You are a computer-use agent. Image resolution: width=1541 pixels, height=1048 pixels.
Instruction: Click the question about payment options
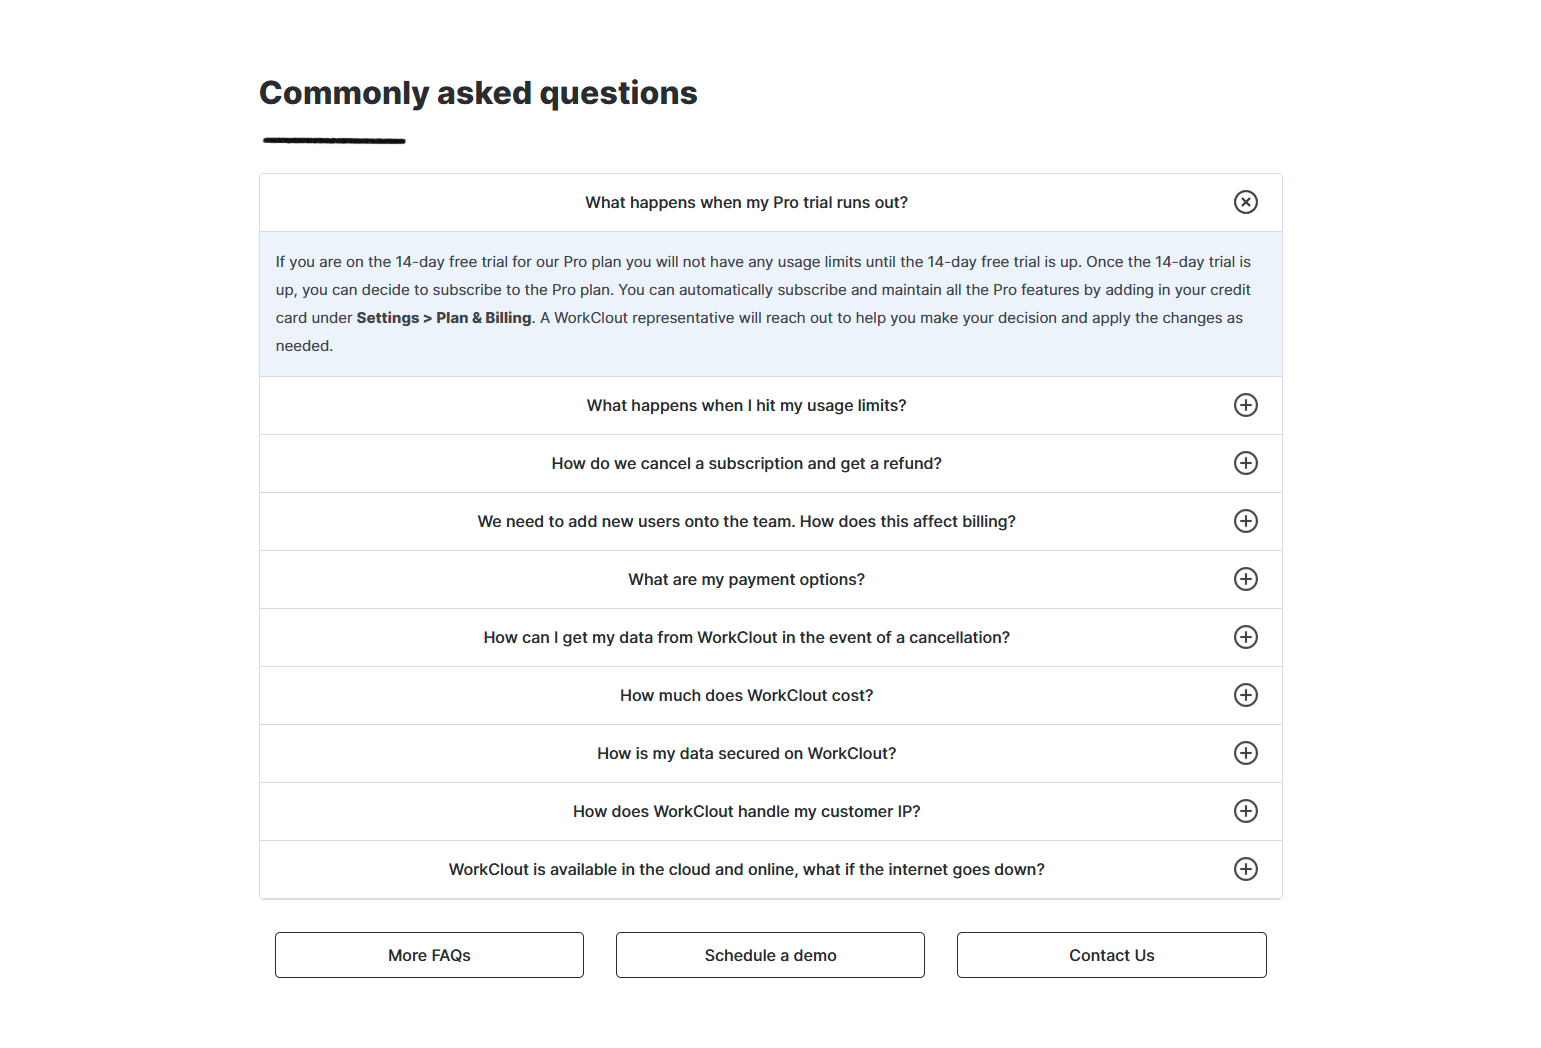click(x=746, y=579)
